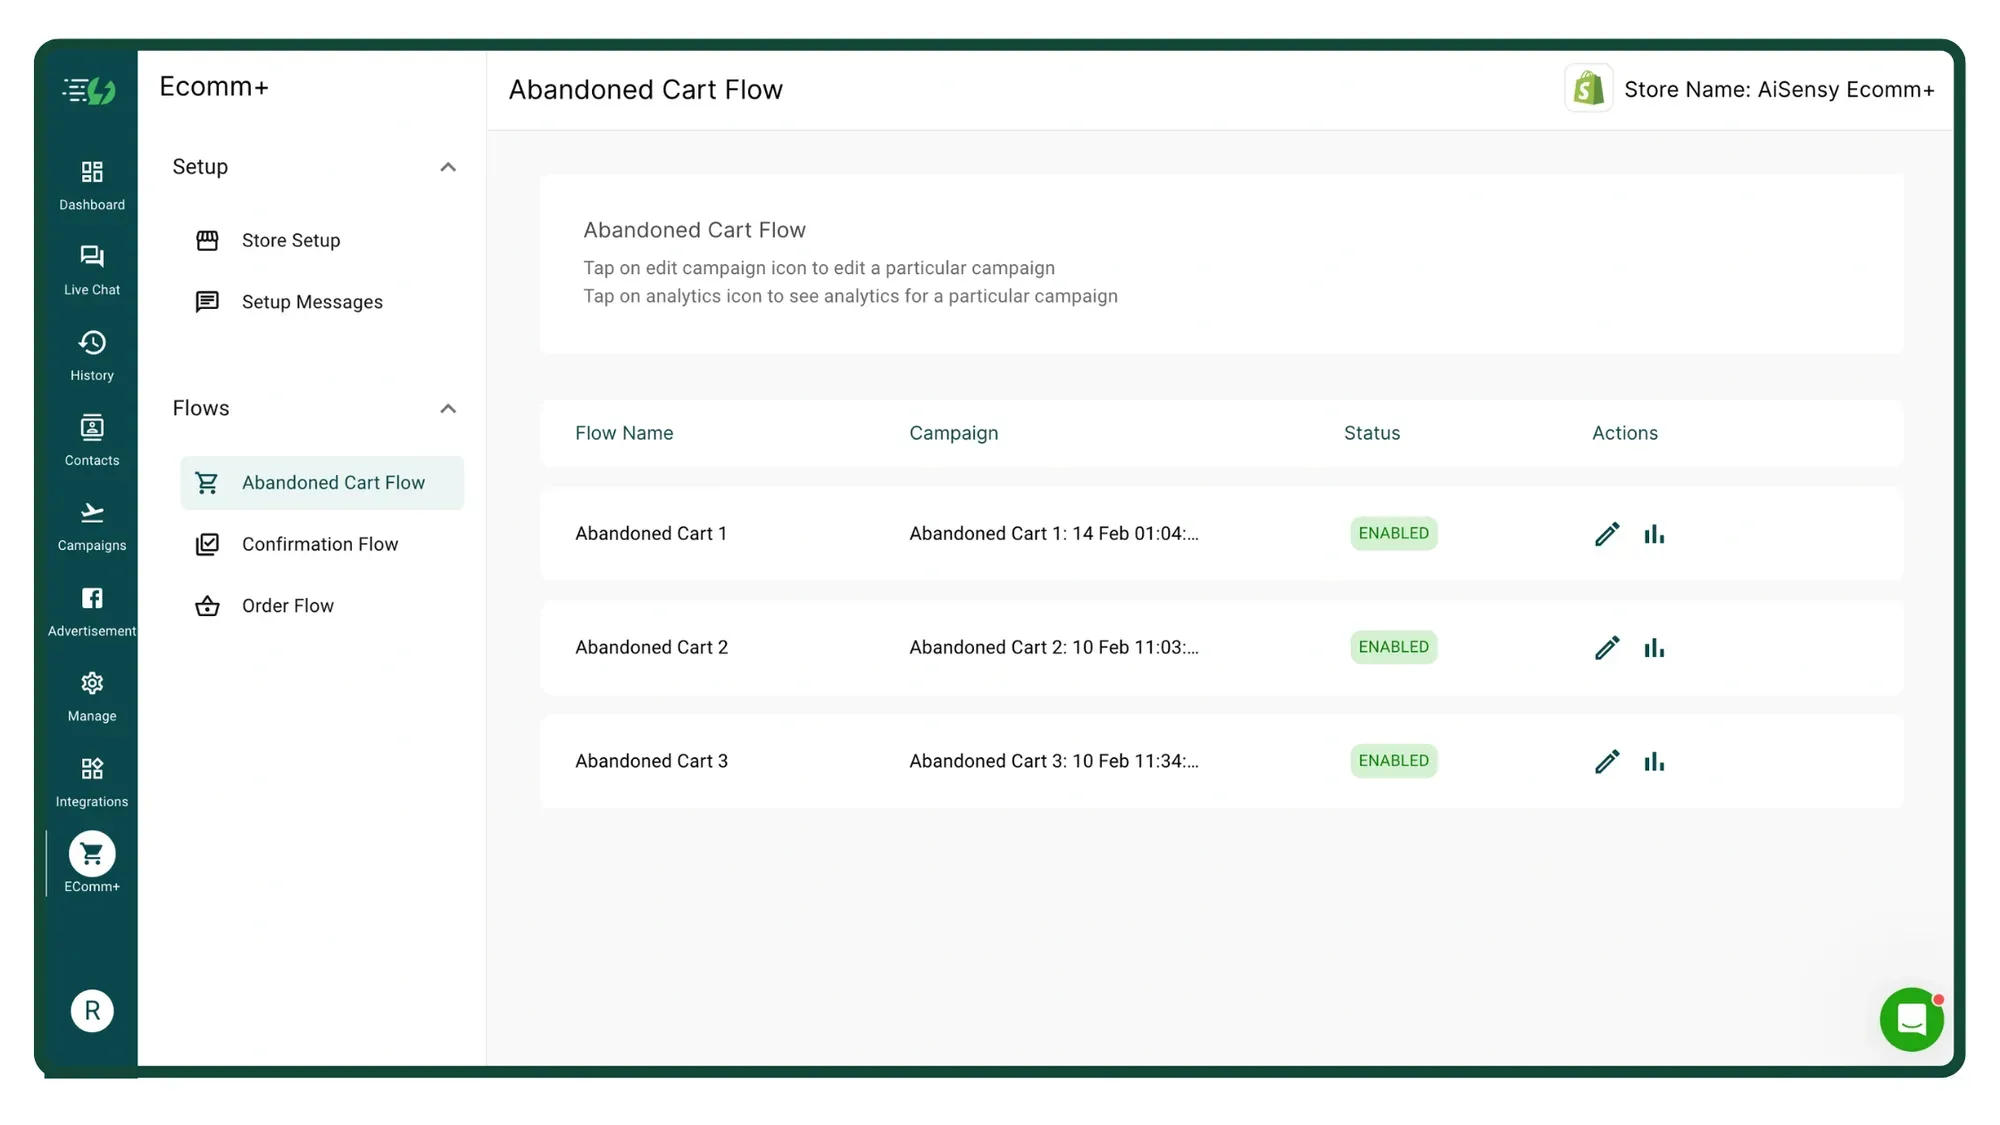This screenshot has height=1125, width=2000.
Task: Select the Campaigns sidebar icon
Action: (x=91, y=524)
